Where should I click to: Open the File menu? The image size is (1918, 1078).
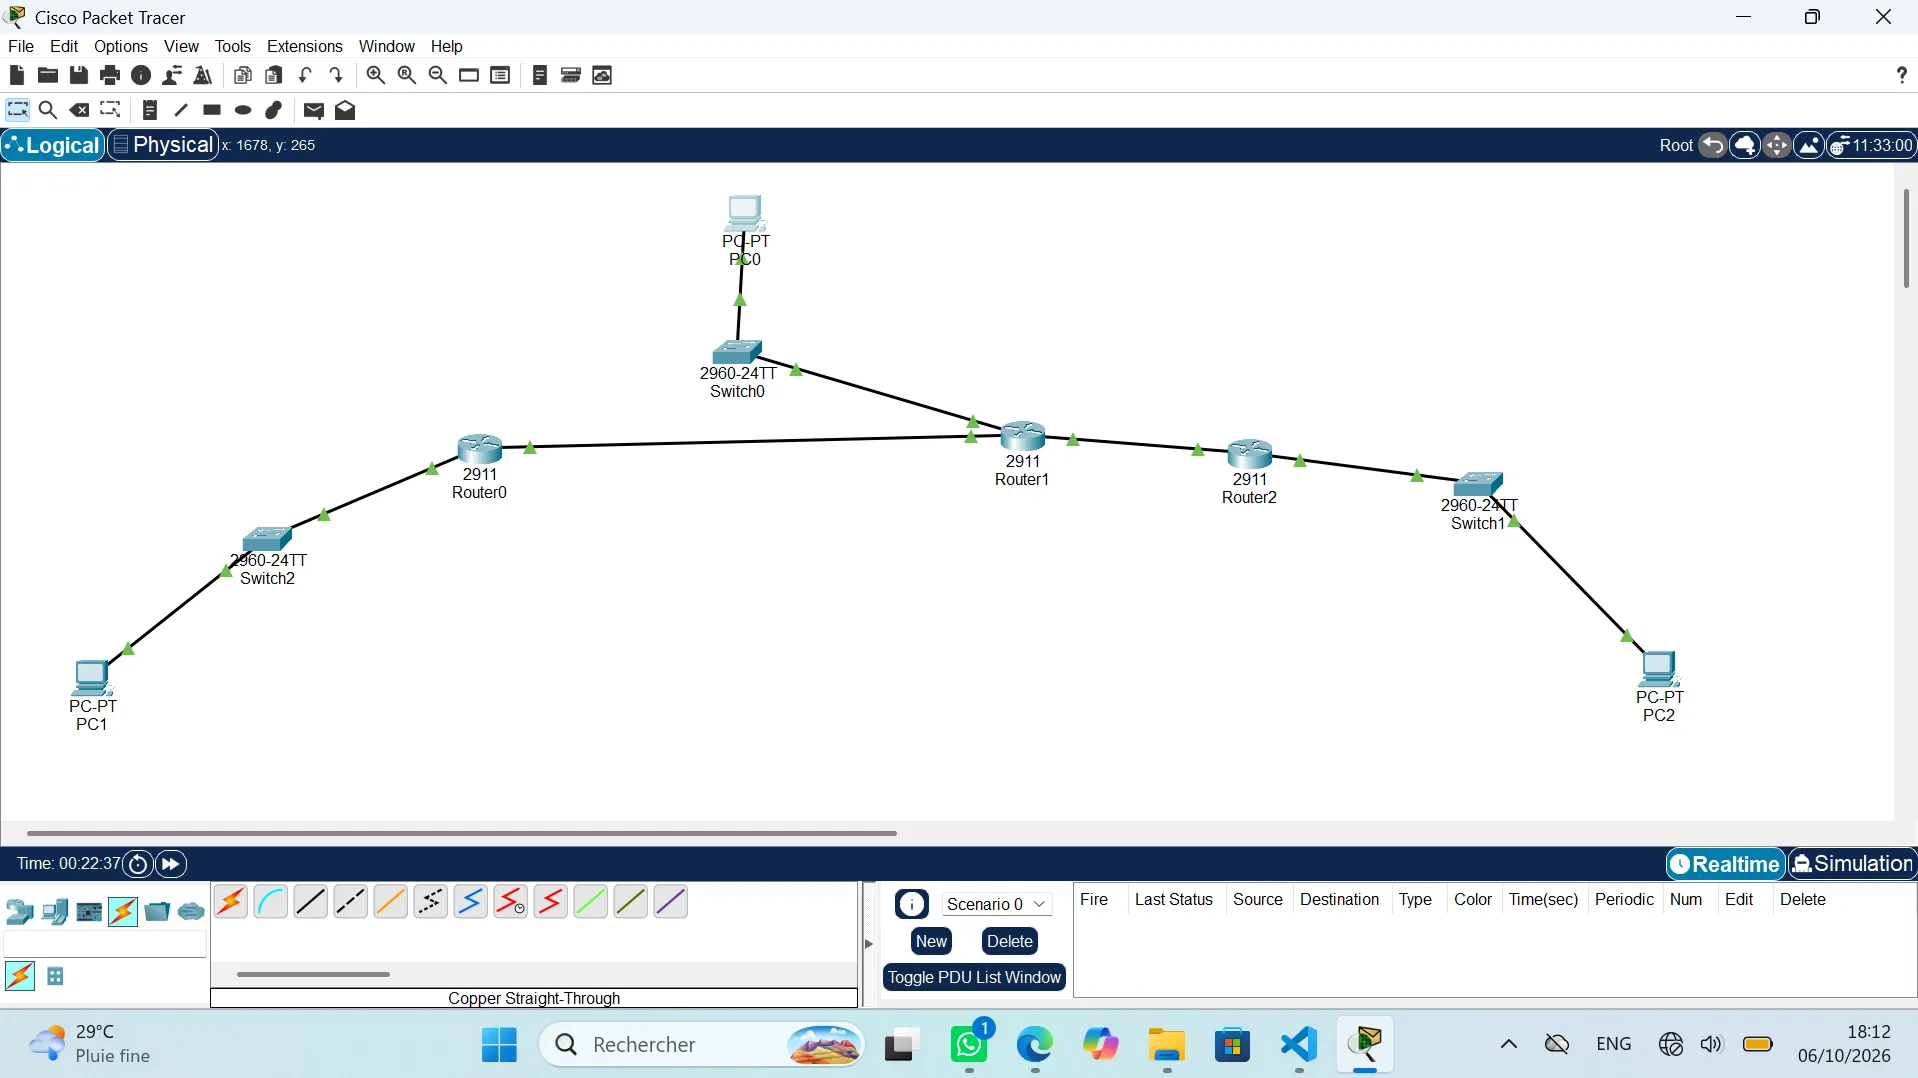click(x=21, y=46)
